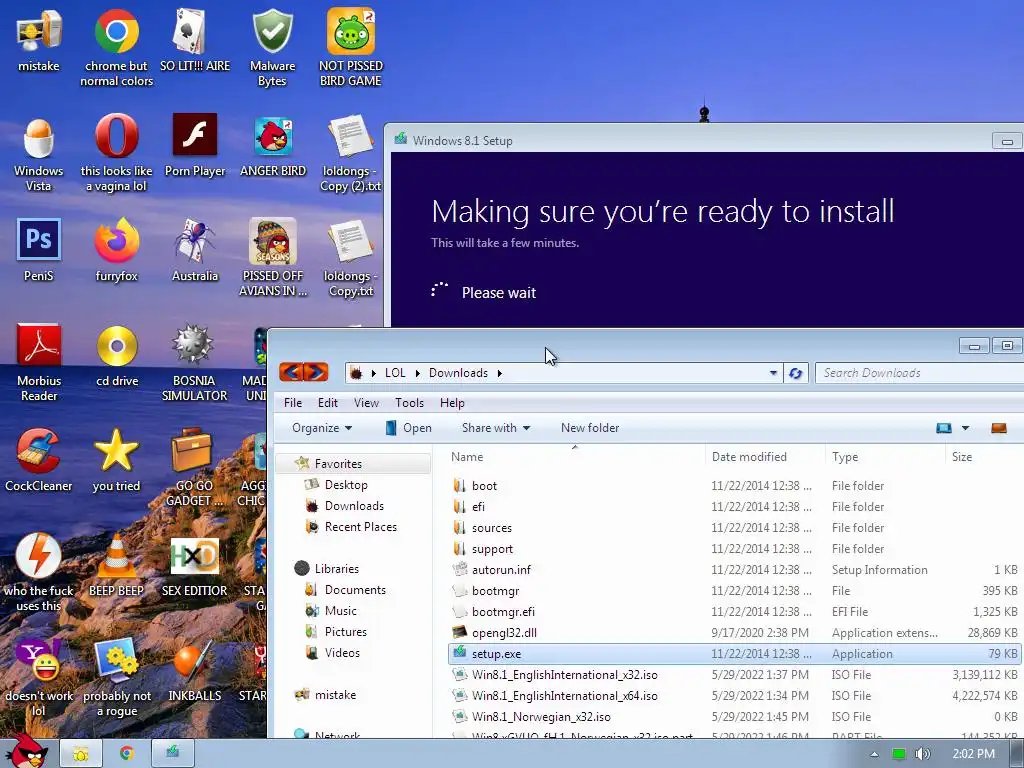This screenshot has width=1024, height=768.
Task: Open the 'Share with' dropdown
Action: (496, 428)
